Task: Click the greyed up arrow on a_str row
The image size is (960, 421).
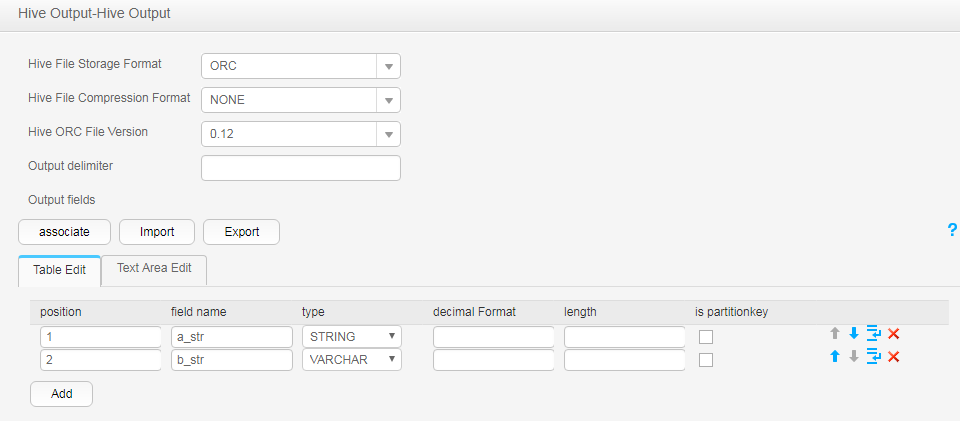Action: pos(834,333)
